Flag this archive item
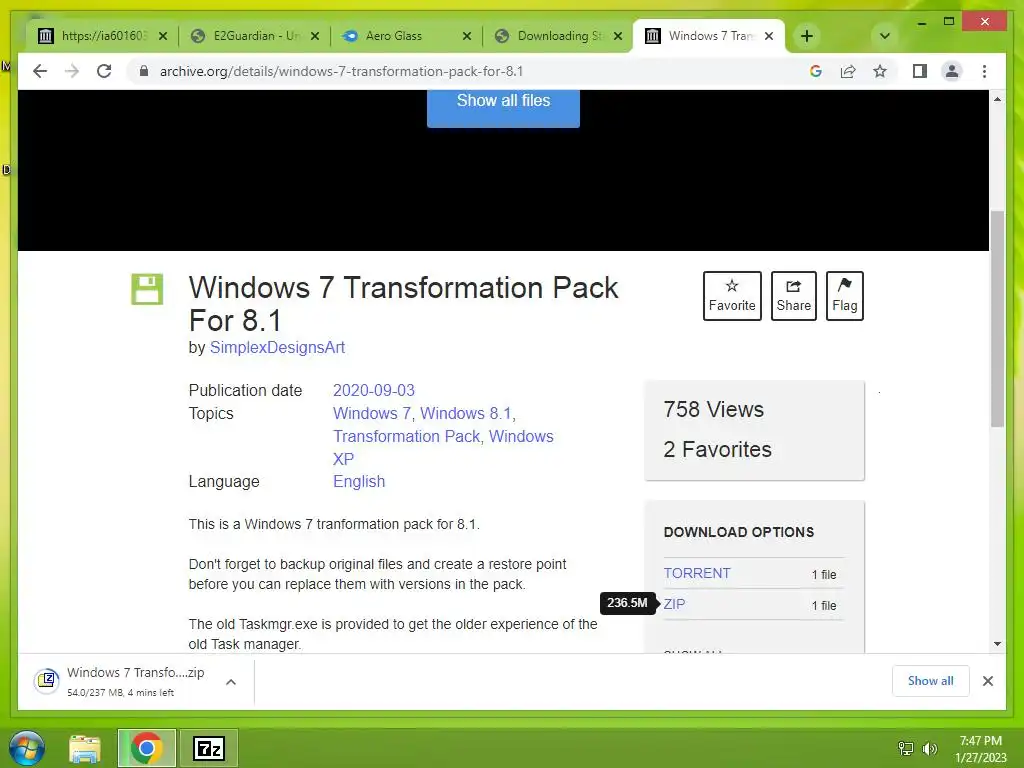The image size is (1024, 768). click(844, 296)
